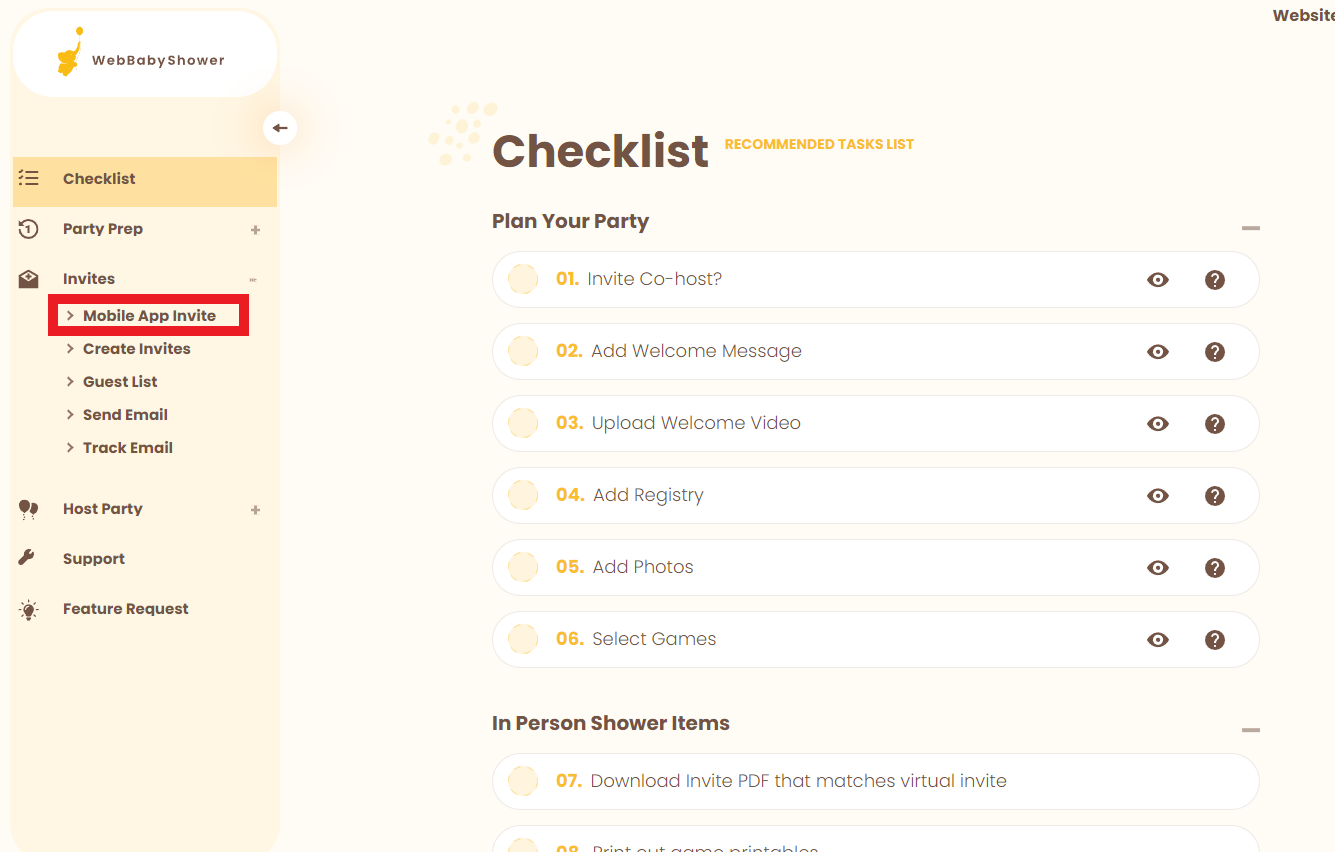The width and height of the screenshot is (1335, 852).
Task: Expand the Host Party sidebar section
Action: pyautogui.click(x=255, y=510)
